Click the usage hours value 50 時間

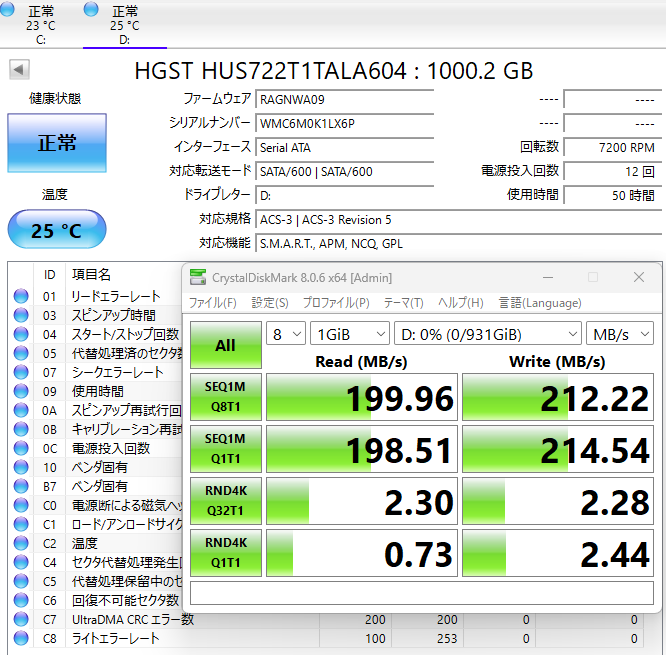[612, 195]
